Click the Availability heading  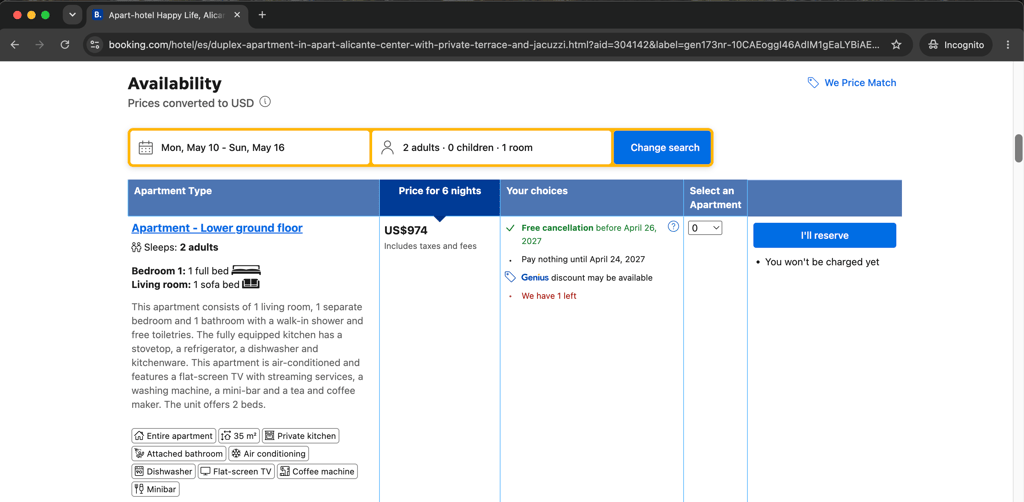(x=174, y=84)
